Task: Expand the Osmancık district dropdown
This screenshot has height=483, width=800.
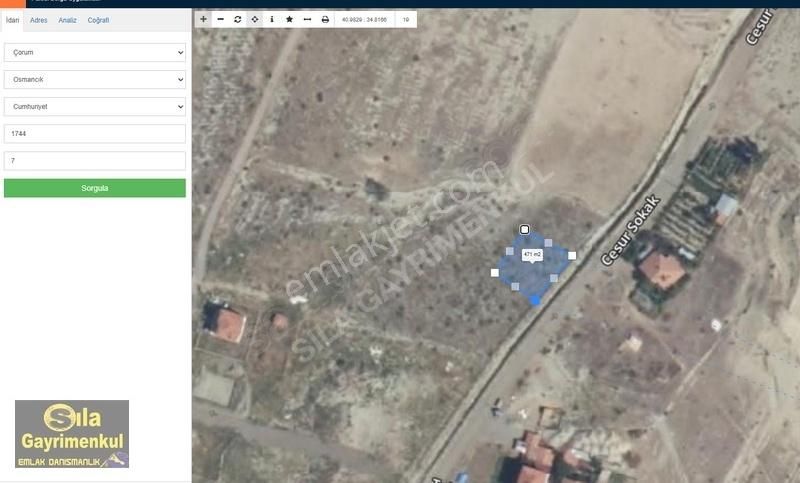Action: [x=95, y=80]
